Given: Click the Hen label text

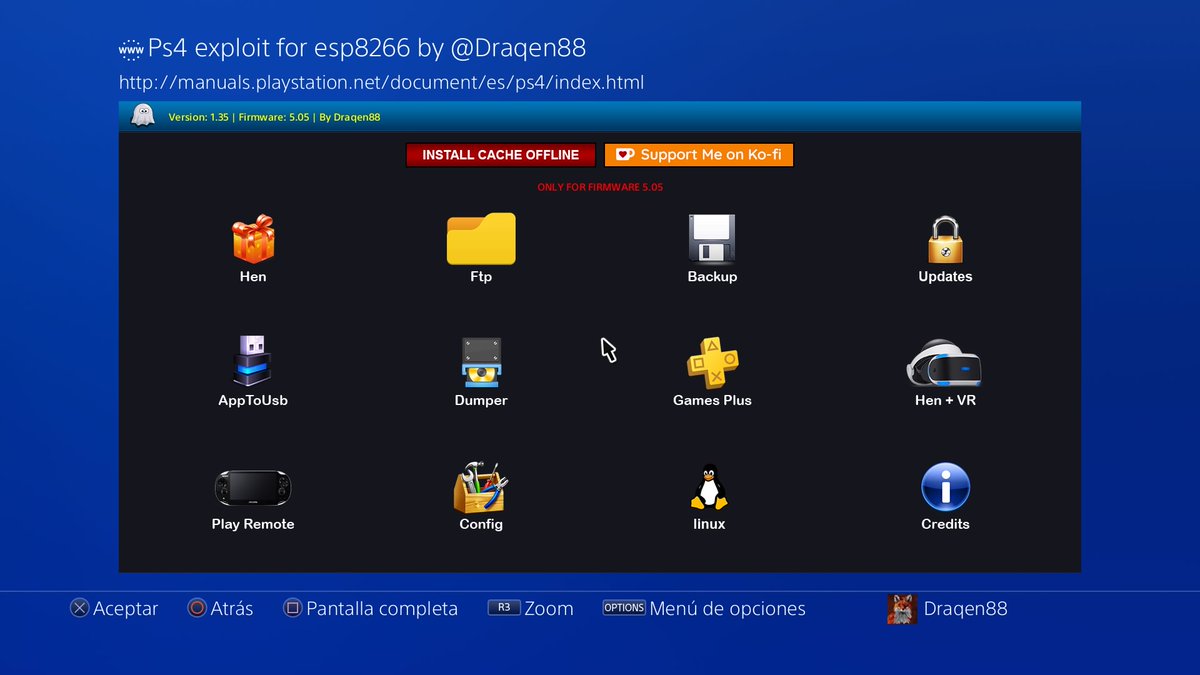Looking at the screenshot, I should (253, 276).
